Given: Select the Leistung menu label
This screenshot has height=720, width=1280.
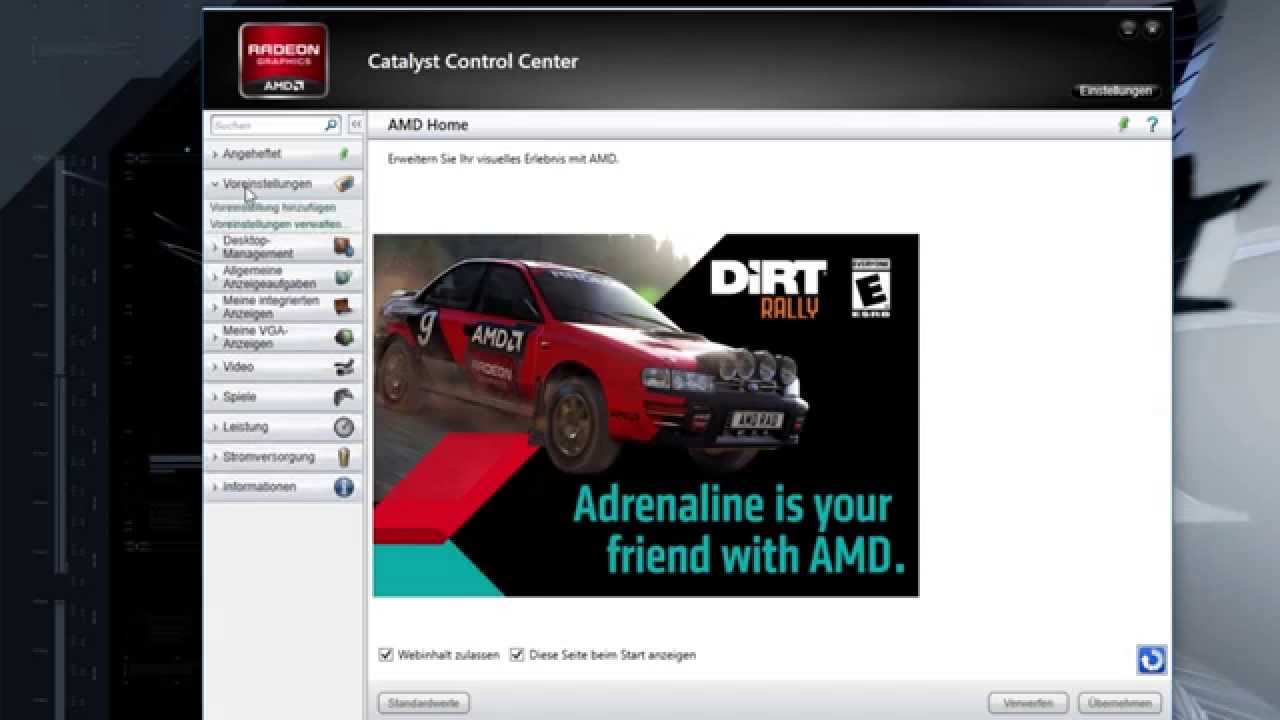Looking at the screenshot, I should coord(245,427).
